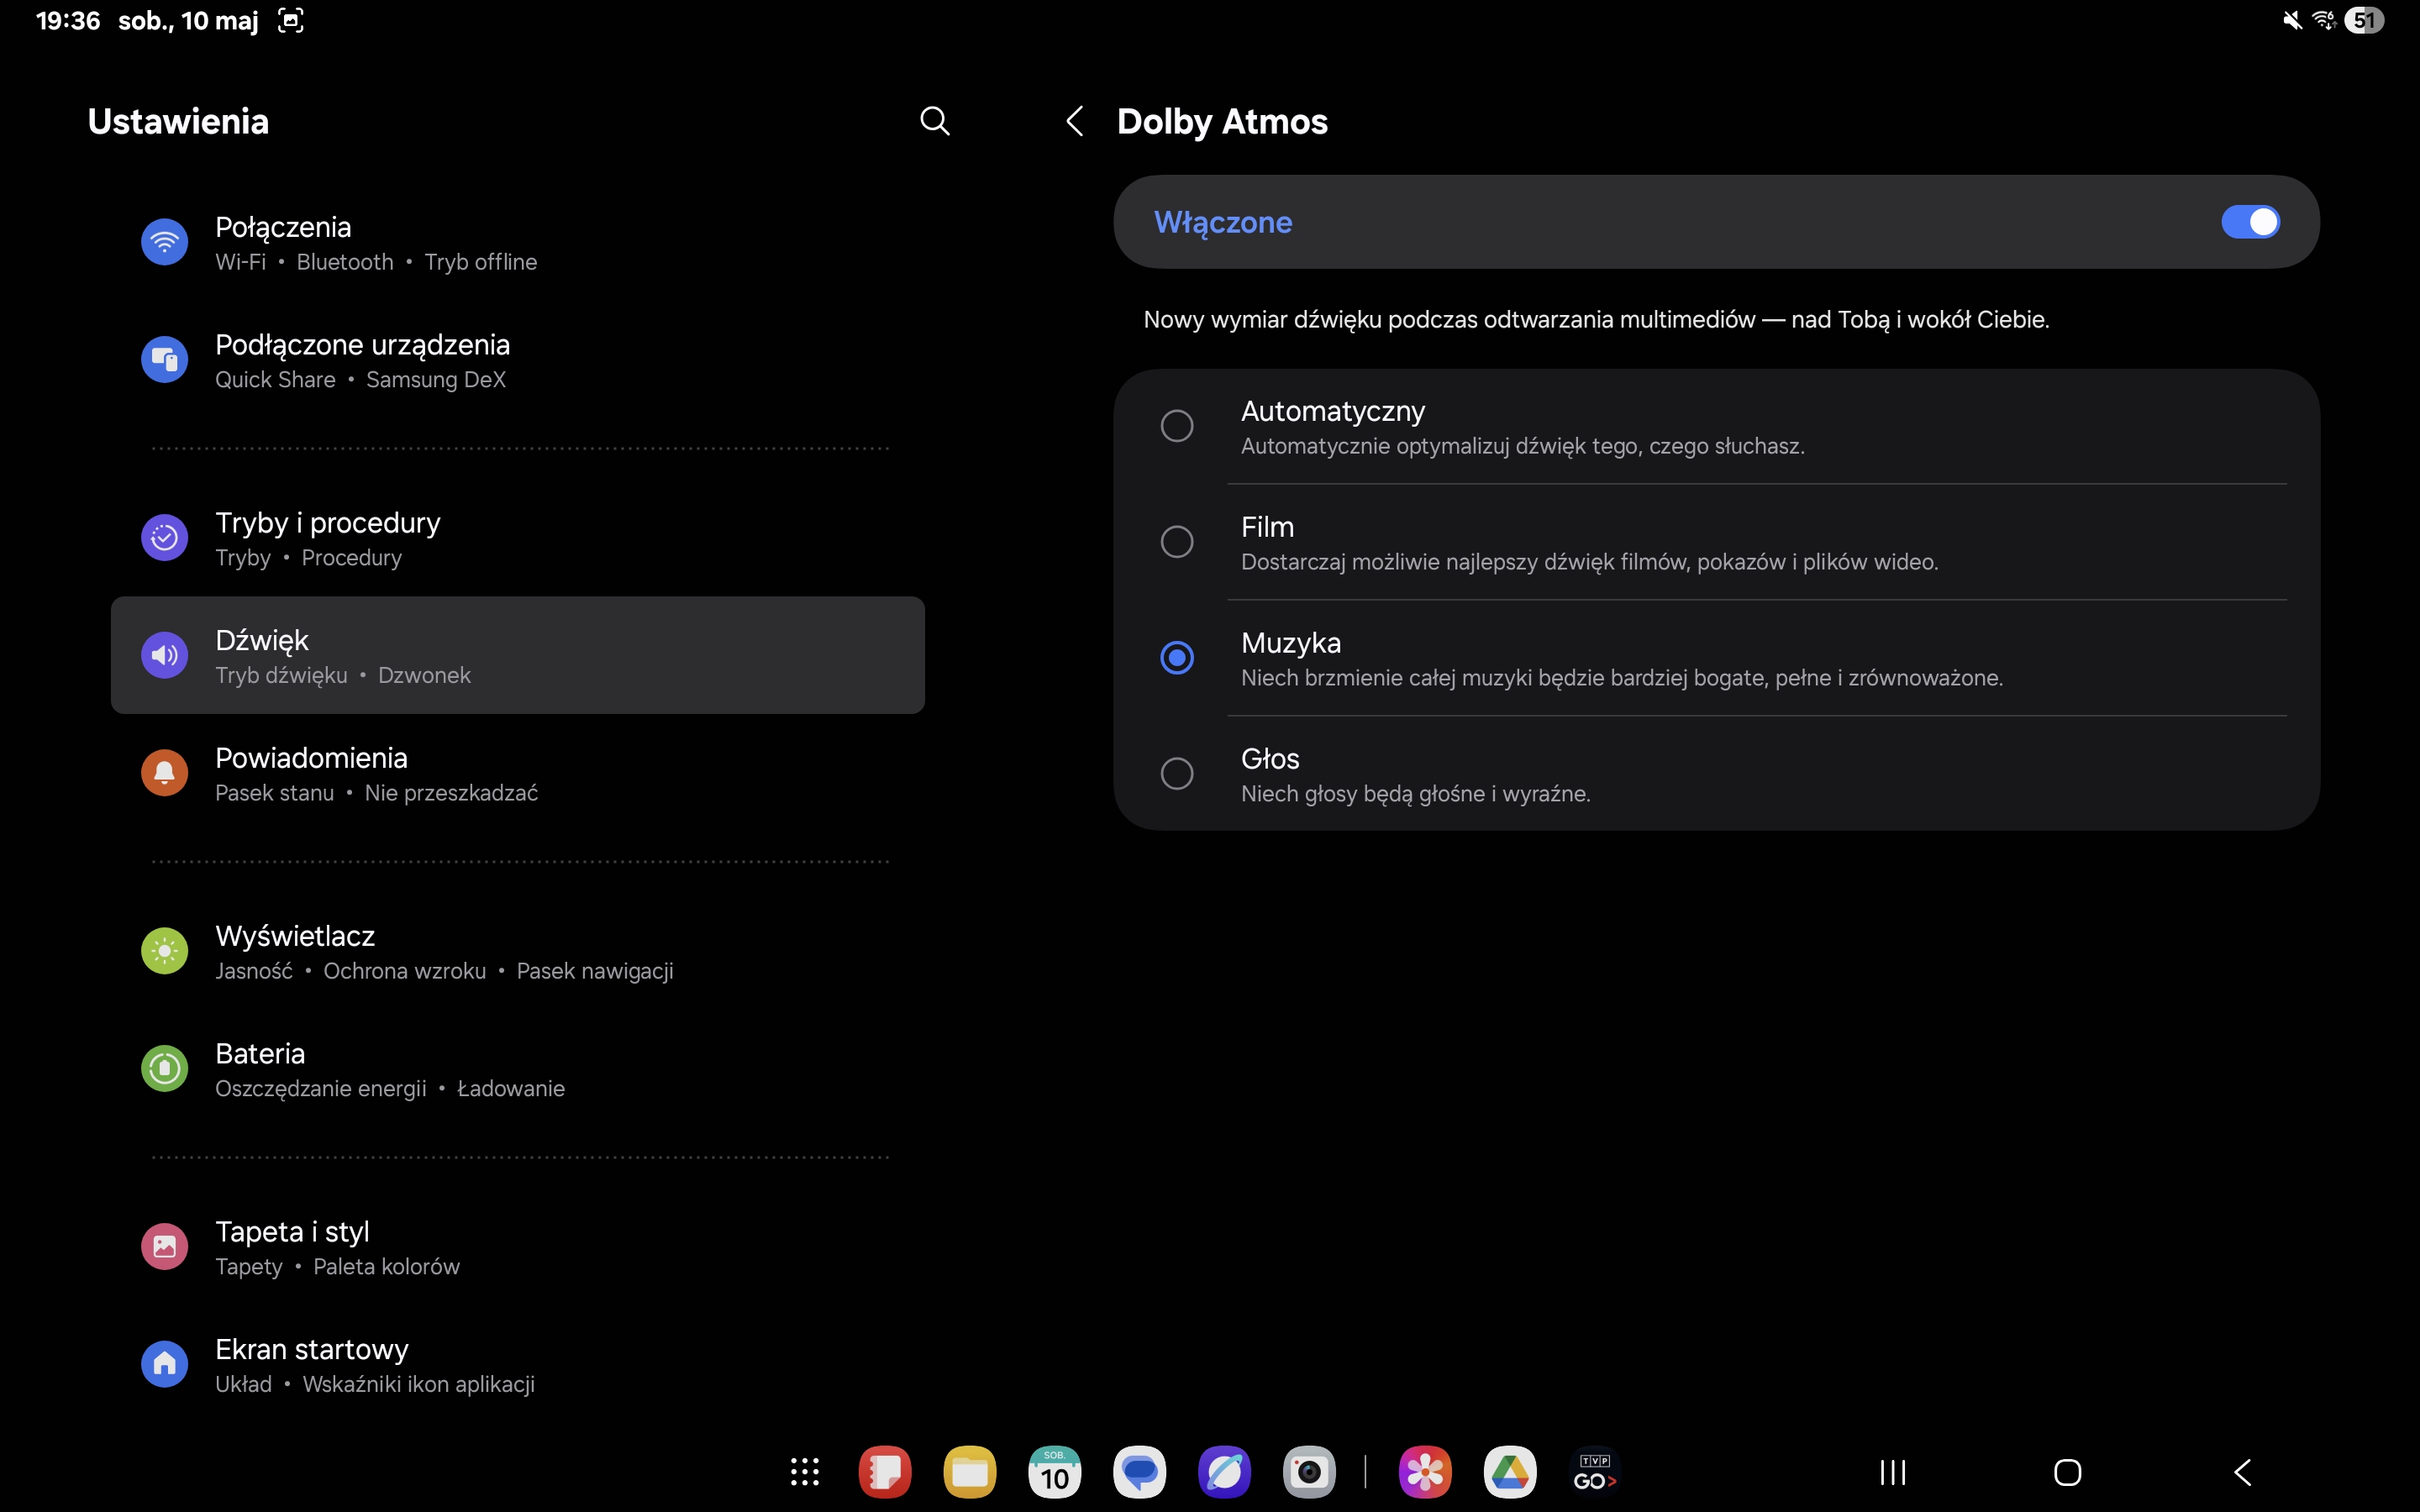Open recent apps navigation button

[1893, 1472]
